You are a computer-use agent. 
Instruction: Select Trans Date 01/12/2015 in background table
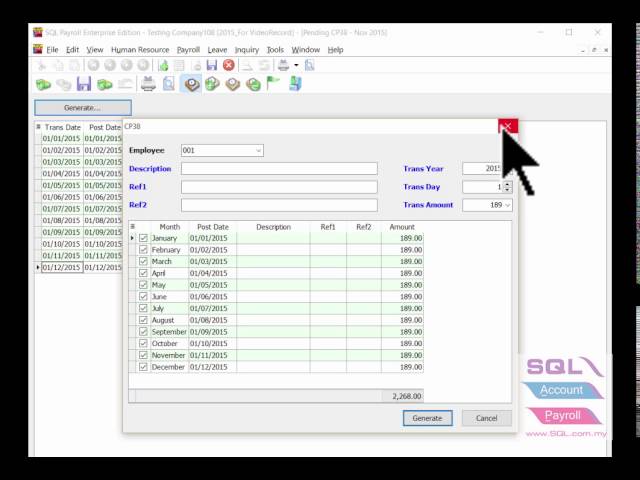click(62, 267)
